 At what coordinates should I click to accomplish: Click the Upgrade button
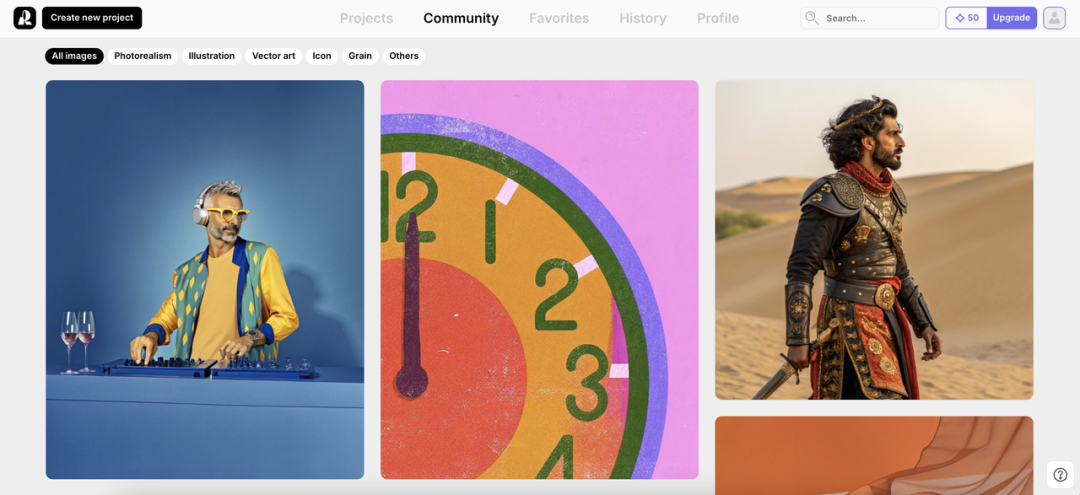coord(1011,18)
